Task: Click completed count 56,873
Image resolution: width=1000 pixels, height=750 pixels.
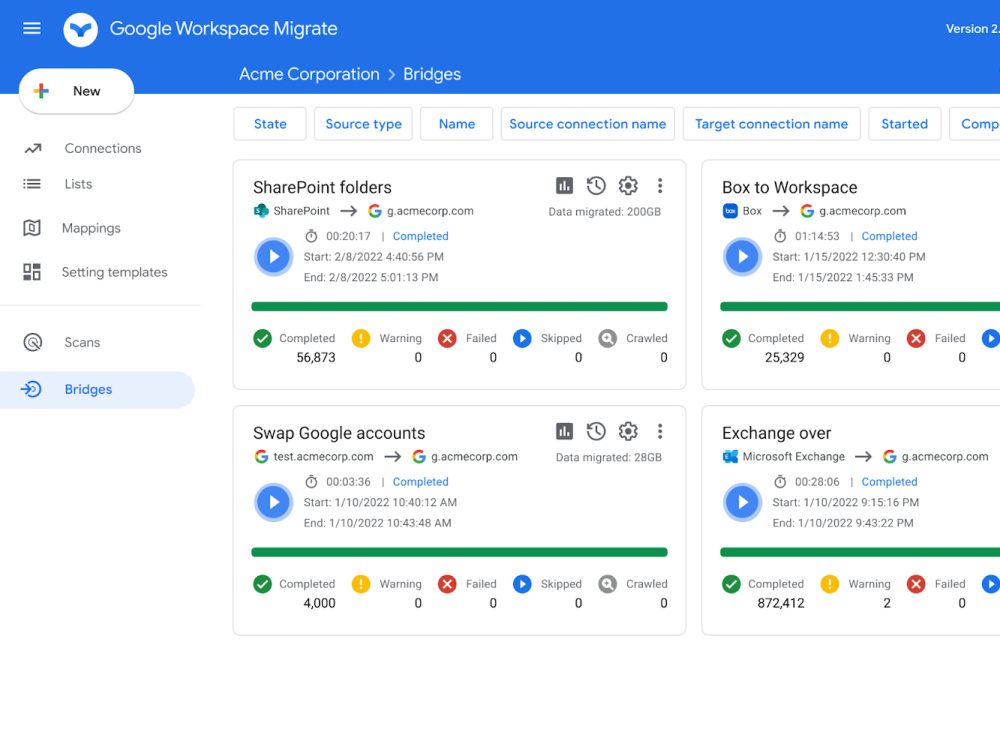Action: tap(316, 358)
